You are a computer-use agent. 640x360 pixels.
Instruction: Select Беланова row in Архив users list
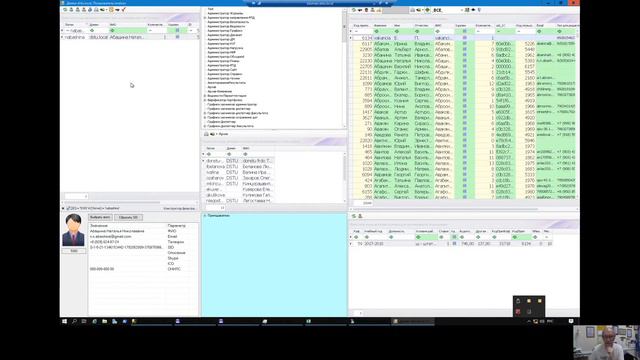[x=239, y=167]
